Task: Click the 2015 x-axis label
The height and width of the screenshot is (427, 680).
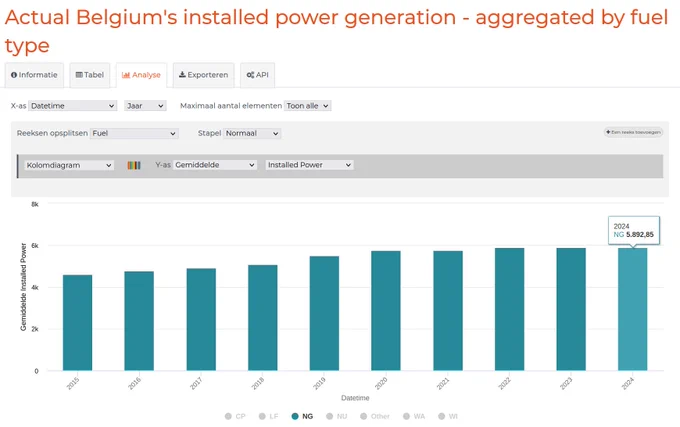Action: (x=73, y=384)
